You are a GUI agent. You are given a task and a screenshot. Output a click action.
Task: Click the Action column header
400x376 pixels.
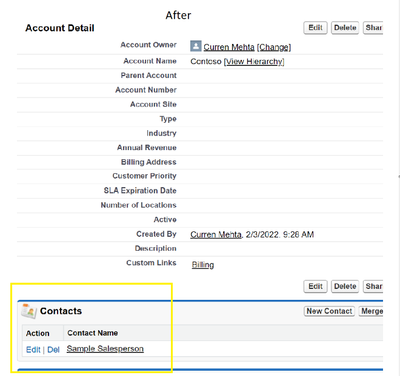pyautogui.click(x=38, y=333)
